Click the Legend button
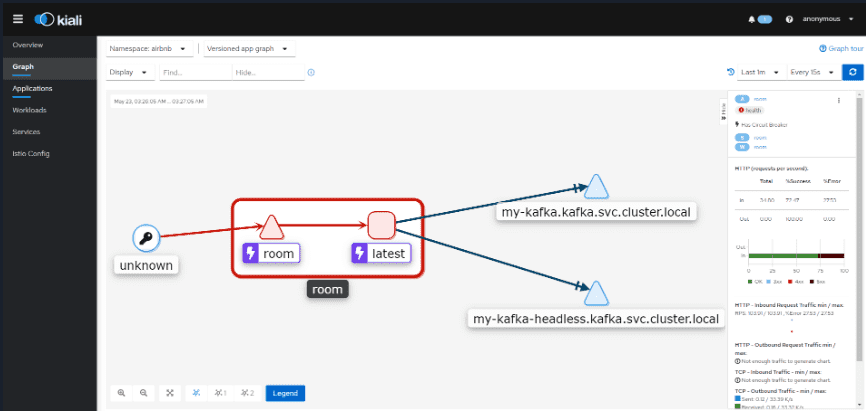Viewport: 866px width, 411px height. coord(286,393)
